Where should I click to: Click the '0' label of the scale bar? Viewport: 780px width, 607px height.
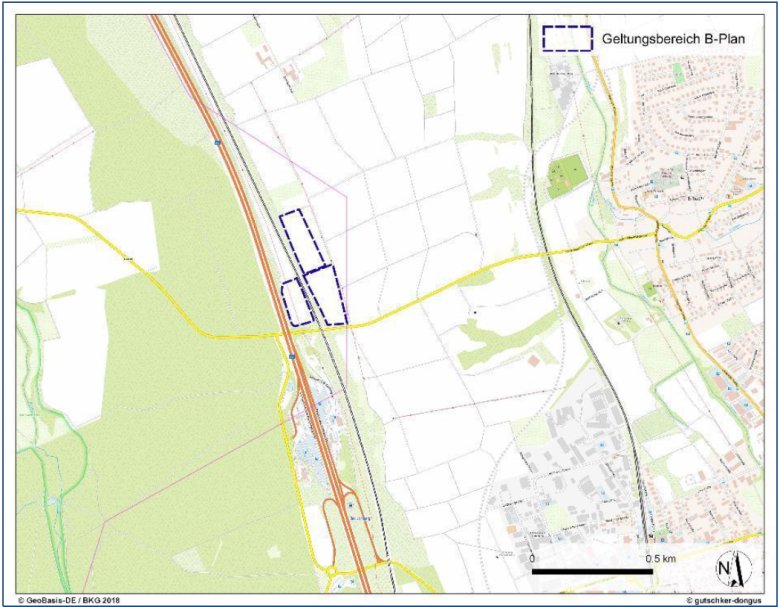pyautogui.click(x=533, y=557)
